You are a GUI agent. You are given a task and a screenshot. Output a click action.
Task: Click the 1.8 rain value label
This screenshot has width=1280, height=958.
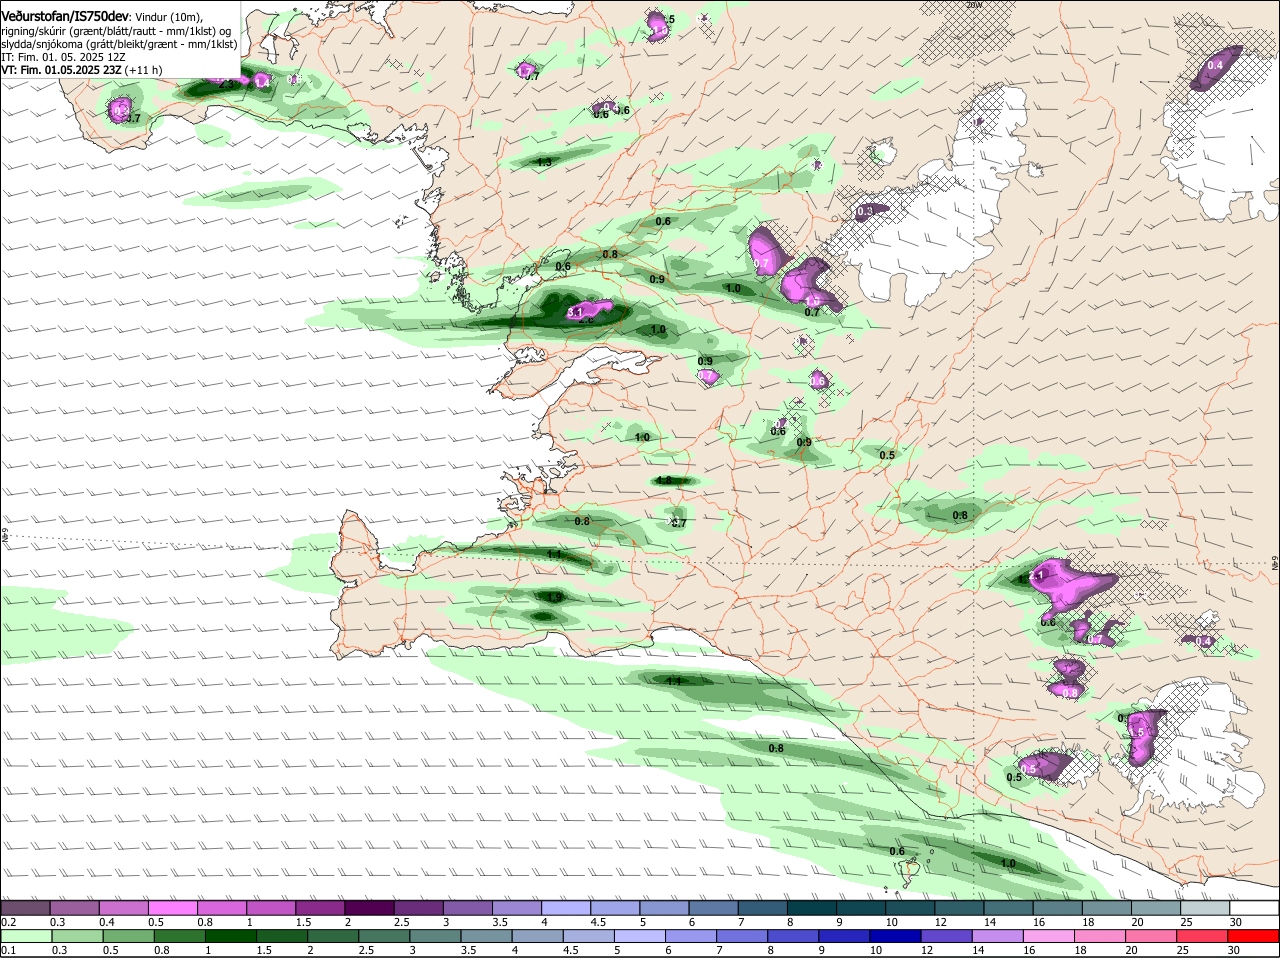click(x=664, y=480)
